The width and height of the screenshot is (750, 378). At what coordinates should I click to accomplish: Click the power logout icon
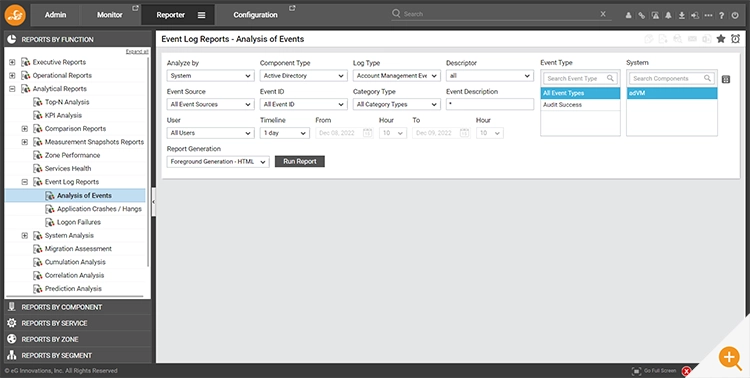click(735, 15)
